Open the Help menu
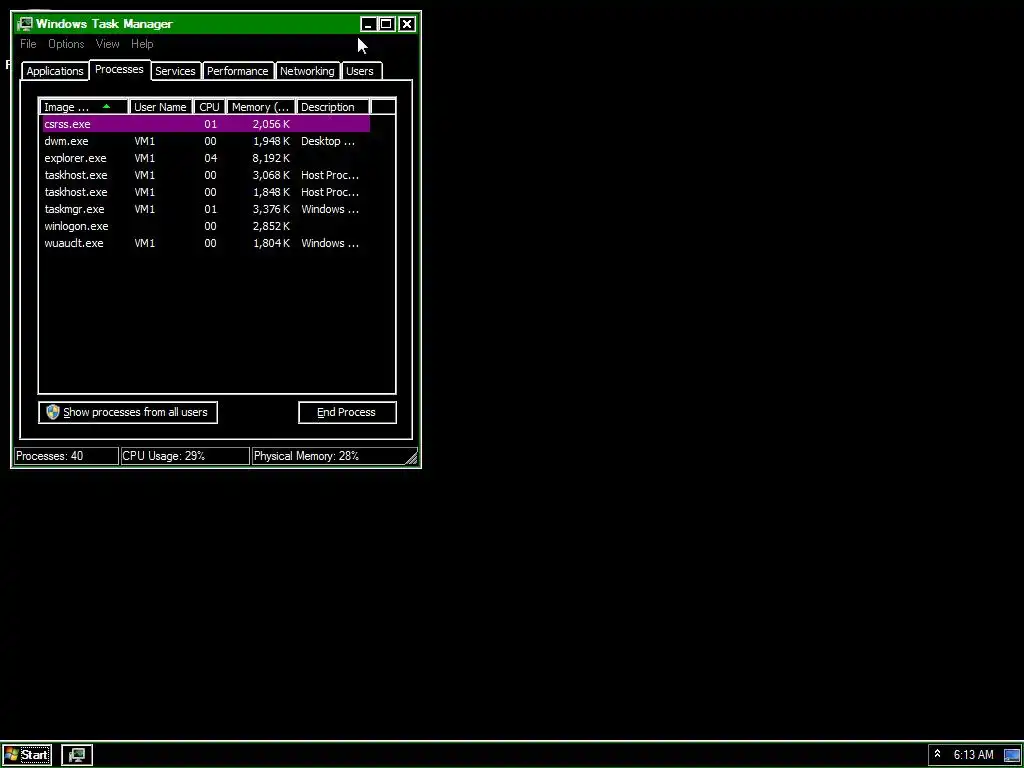The height and width of the screenshot is (768, 1024). tap(142, 44)
